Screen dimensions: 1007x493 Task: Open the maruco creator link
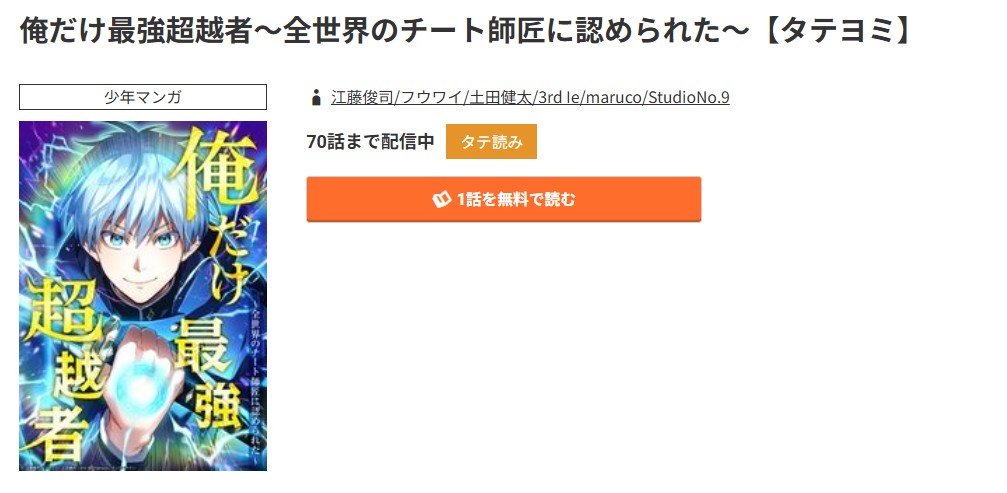click(613, 98)
